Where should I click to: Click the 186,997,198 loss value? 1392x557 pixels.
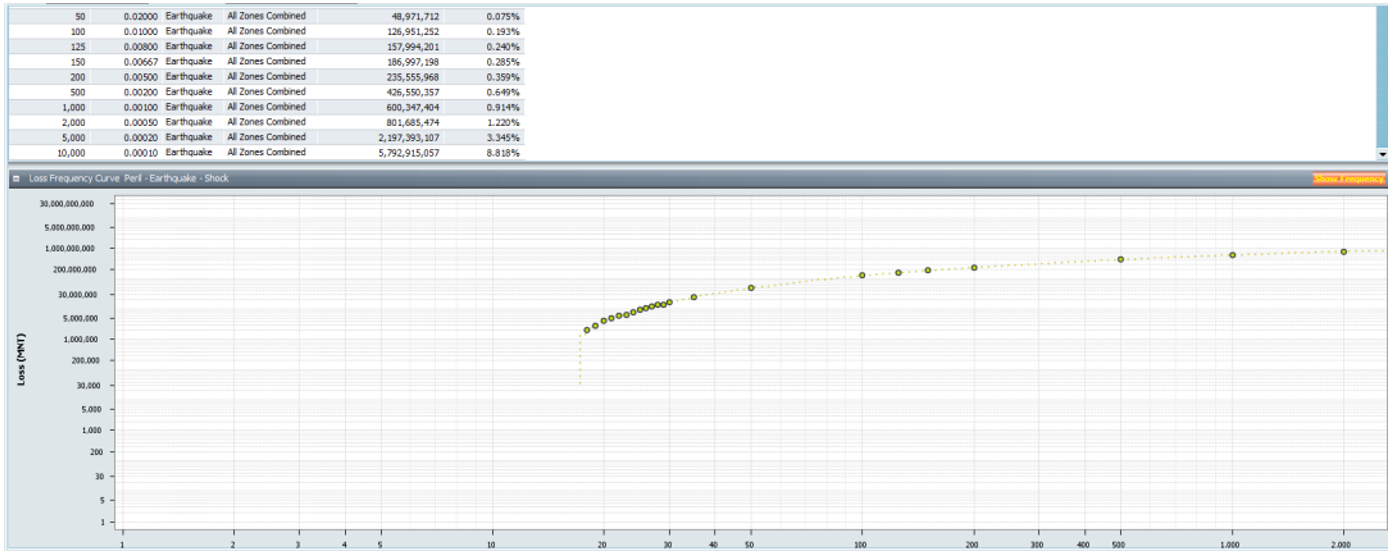398,62
